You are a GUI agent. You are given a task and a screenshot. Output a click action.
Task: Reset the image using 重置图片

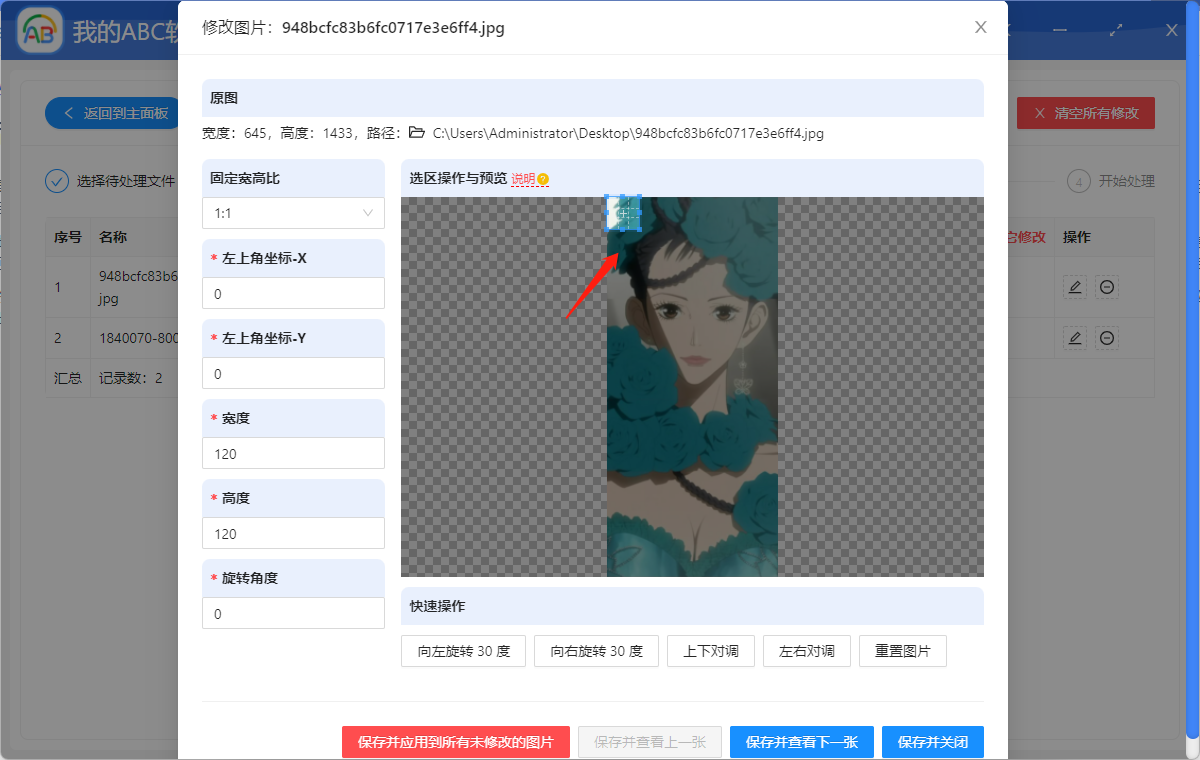pyautogui.click(x=902, y=650)
